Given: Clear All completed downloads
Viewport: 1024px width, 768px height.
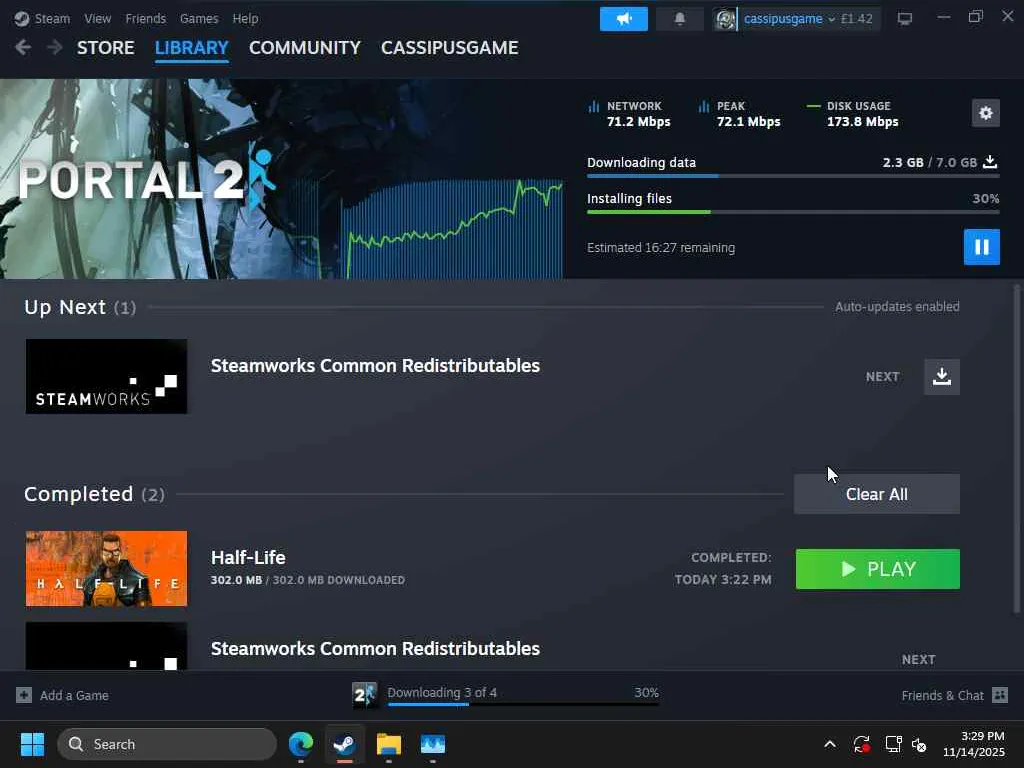Looking at the screenshot, I should click(876, 494).
